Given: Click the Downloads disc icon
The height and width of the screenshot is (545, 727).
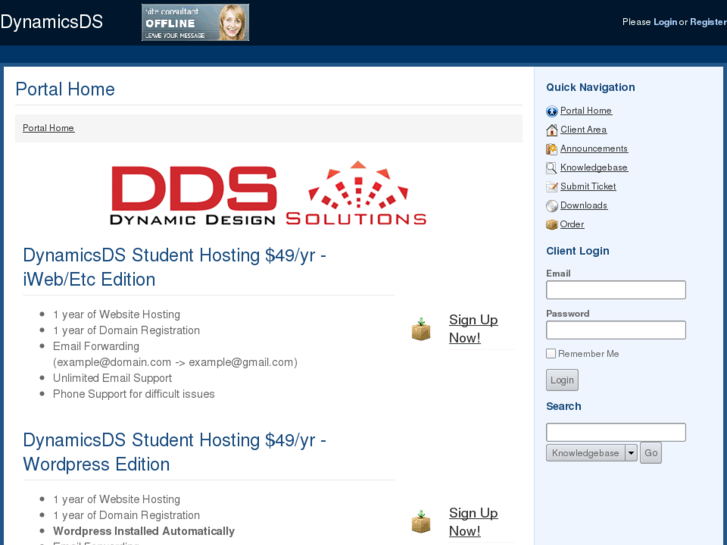Looking at the screenshot, I should point(552,206).
